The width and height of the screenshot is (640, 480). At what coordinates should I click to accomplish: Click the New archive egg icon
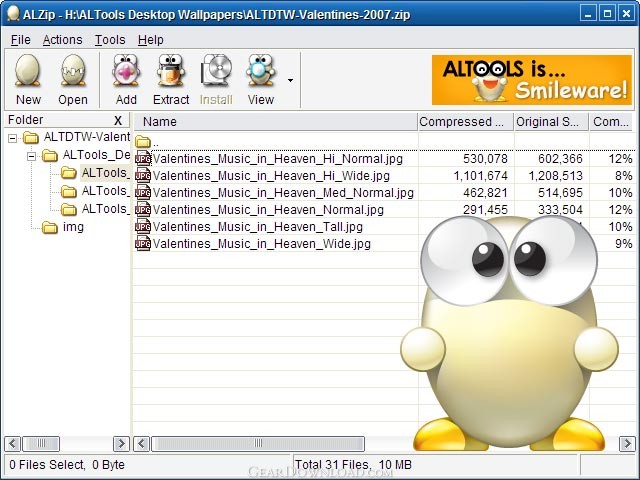28,71
